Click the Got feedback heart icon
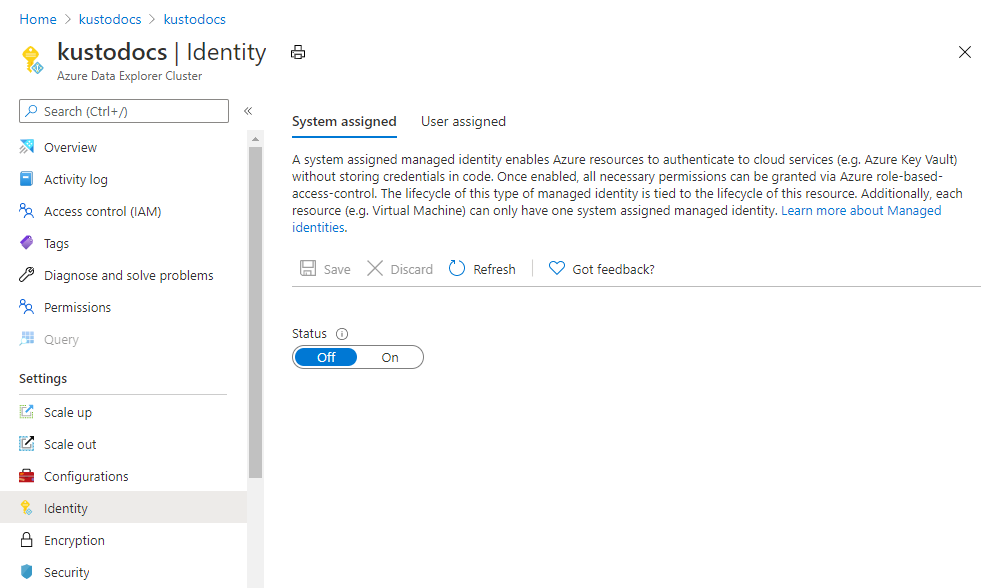 [x=557, y=268]
